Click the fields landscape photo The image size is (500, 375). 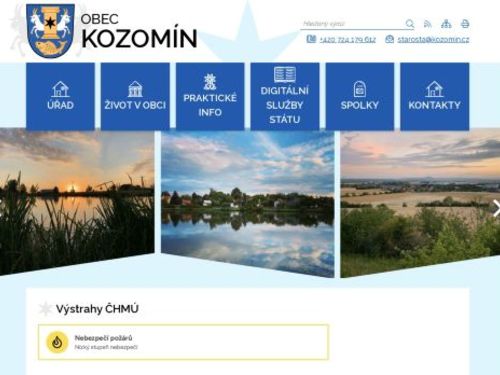420,204
